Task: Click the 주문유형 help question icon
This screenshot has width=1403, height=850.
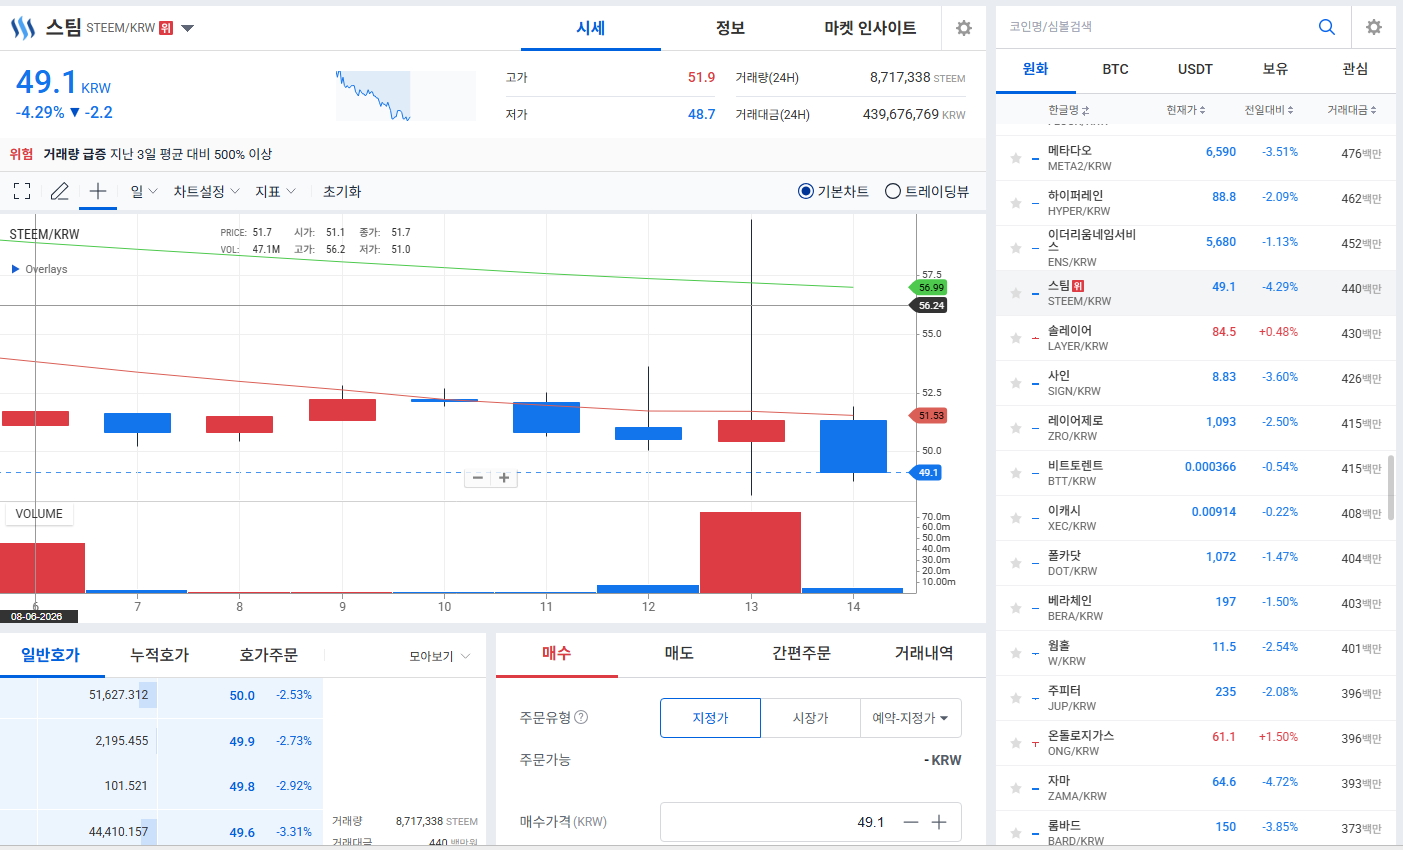Action: 582,717
